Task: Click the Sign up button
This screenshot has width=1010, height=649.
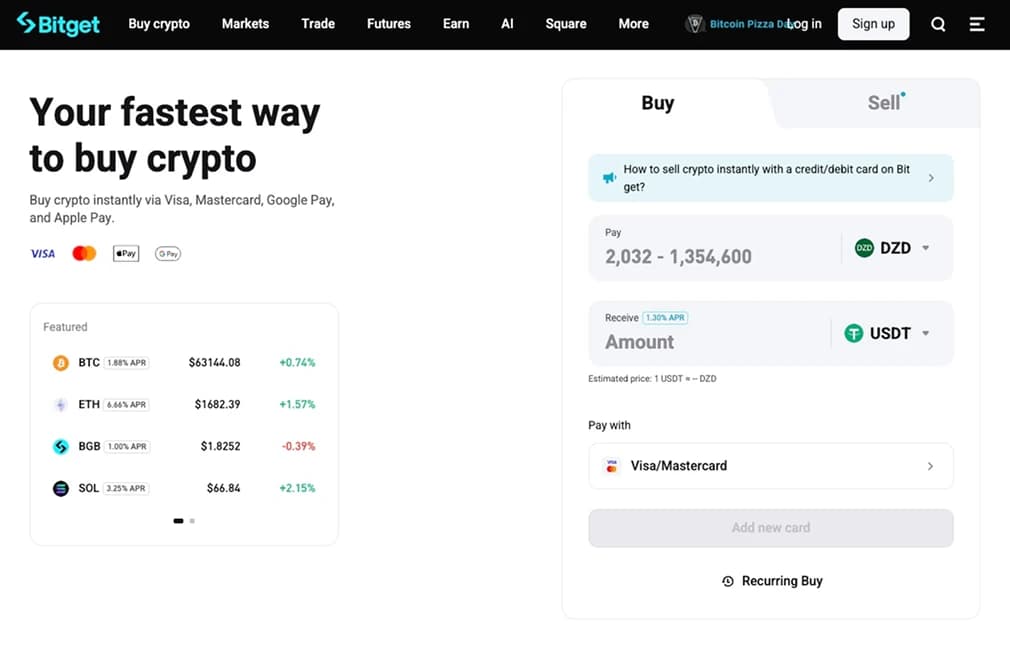Action: [873, 24]
